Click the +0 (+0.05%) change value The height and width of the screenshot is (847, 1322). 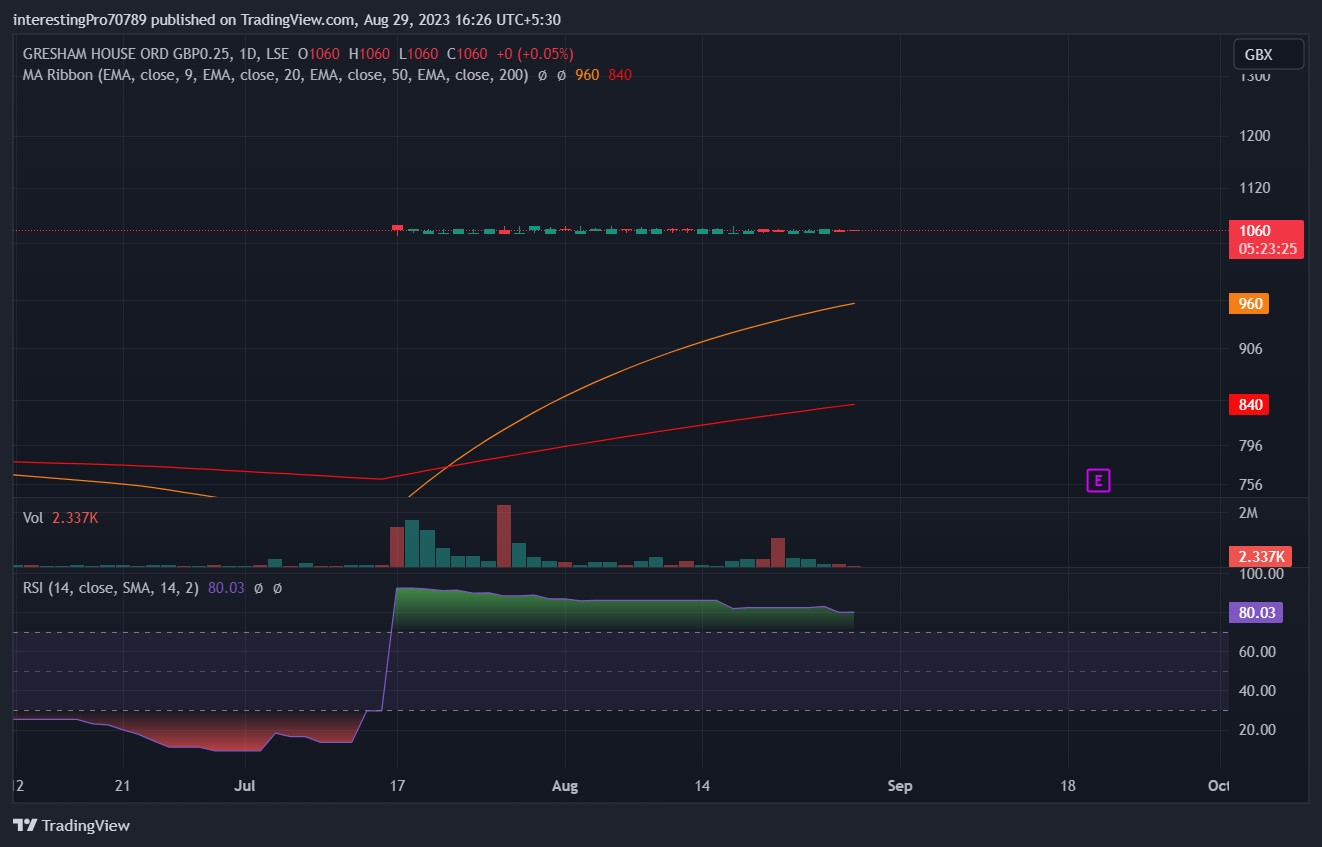535,54
